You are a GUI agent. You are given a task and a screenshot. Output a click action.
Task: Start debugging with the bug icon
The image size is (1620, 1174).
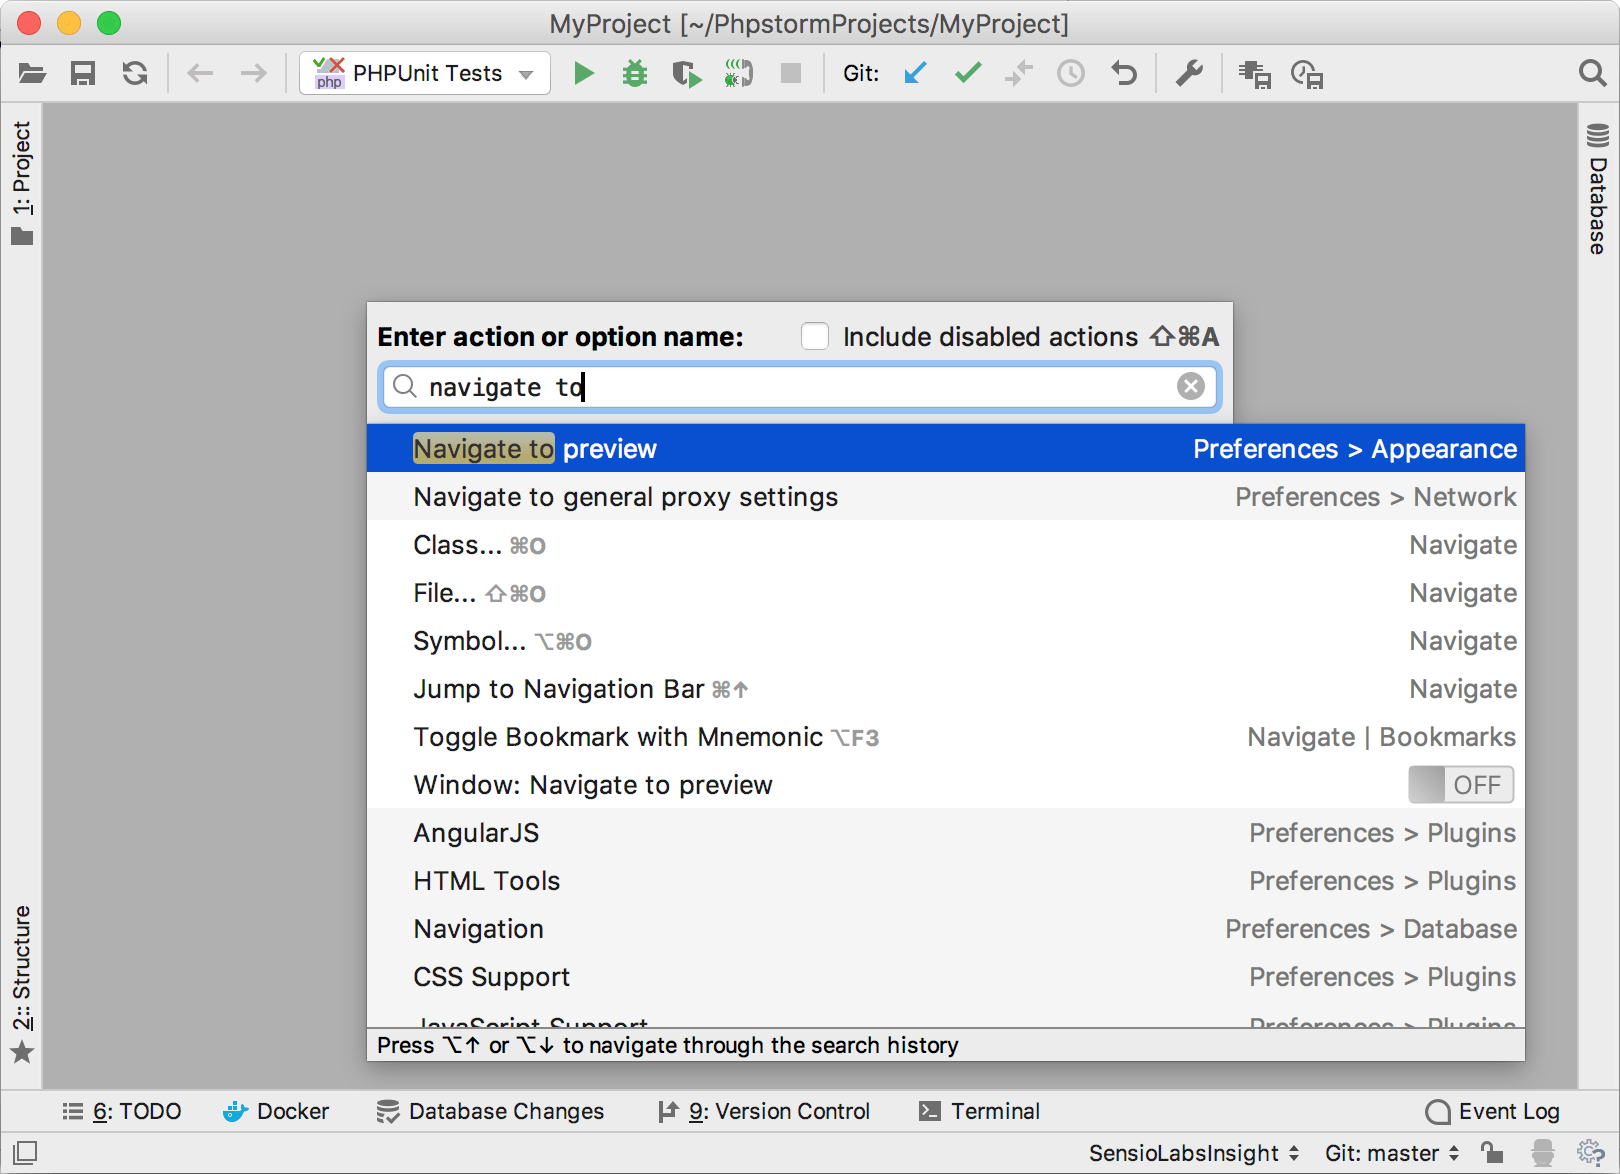tap(634, 72)
